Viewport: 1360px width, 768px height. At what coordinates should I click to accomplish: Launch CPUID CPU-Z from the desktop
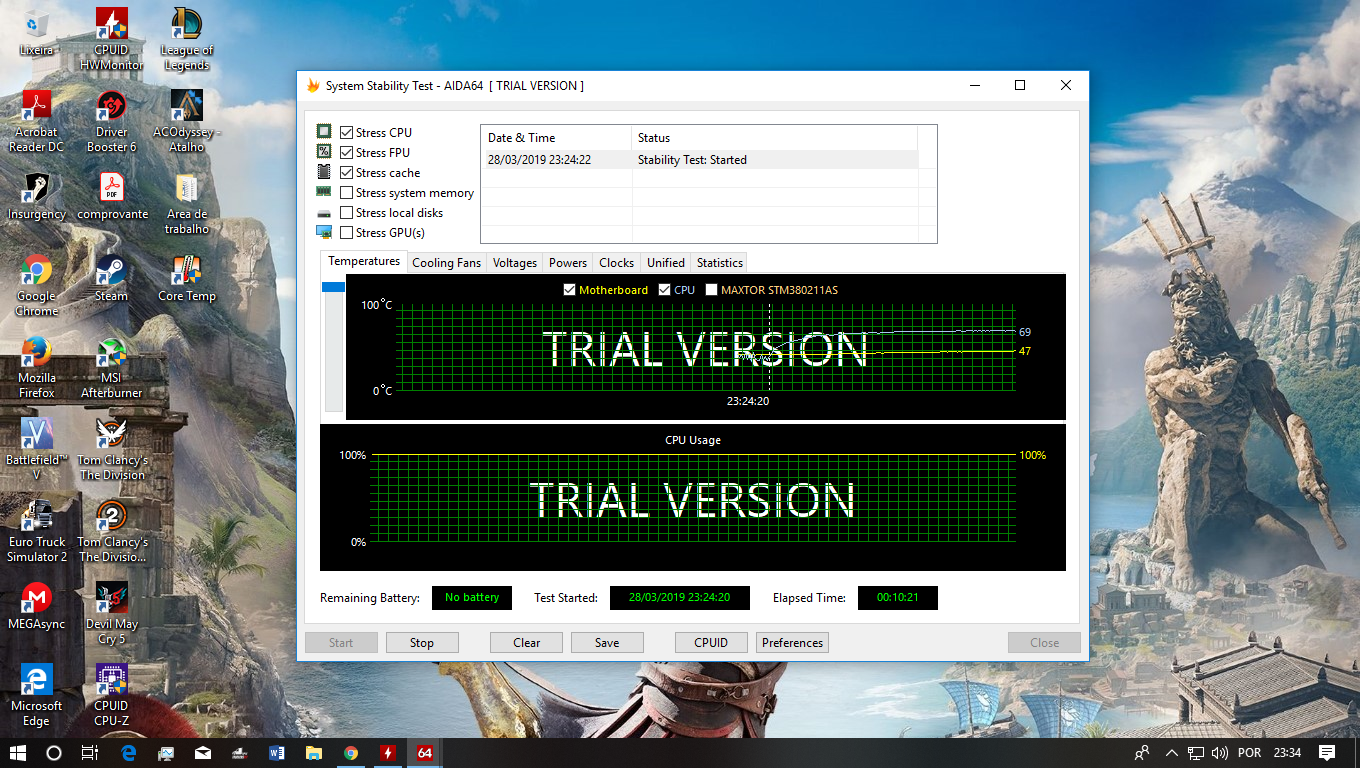click(111, 695)
